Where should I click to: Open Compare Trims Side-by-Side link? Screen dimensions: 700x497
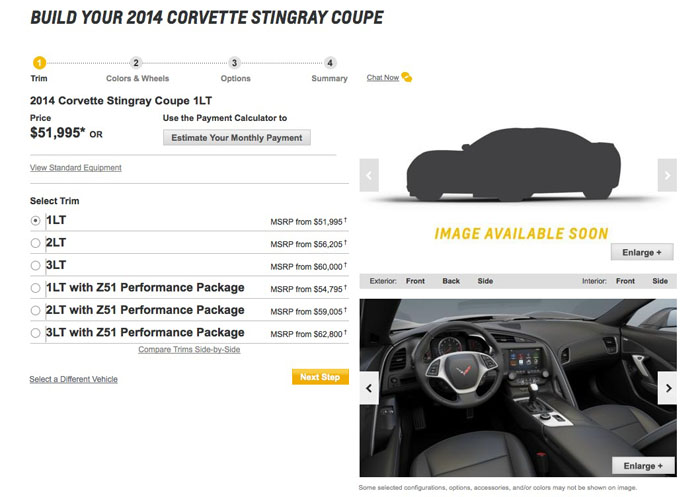(189, 350)
